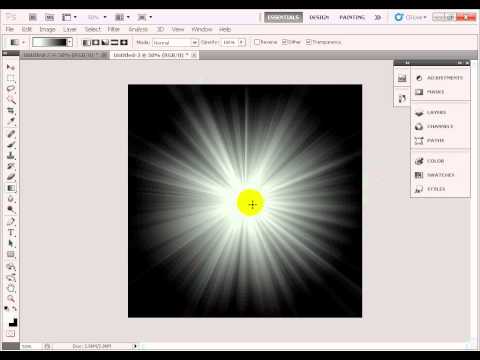
Task: Select the Hand tool
Action: pyautogui.click(x=11, y=288)
